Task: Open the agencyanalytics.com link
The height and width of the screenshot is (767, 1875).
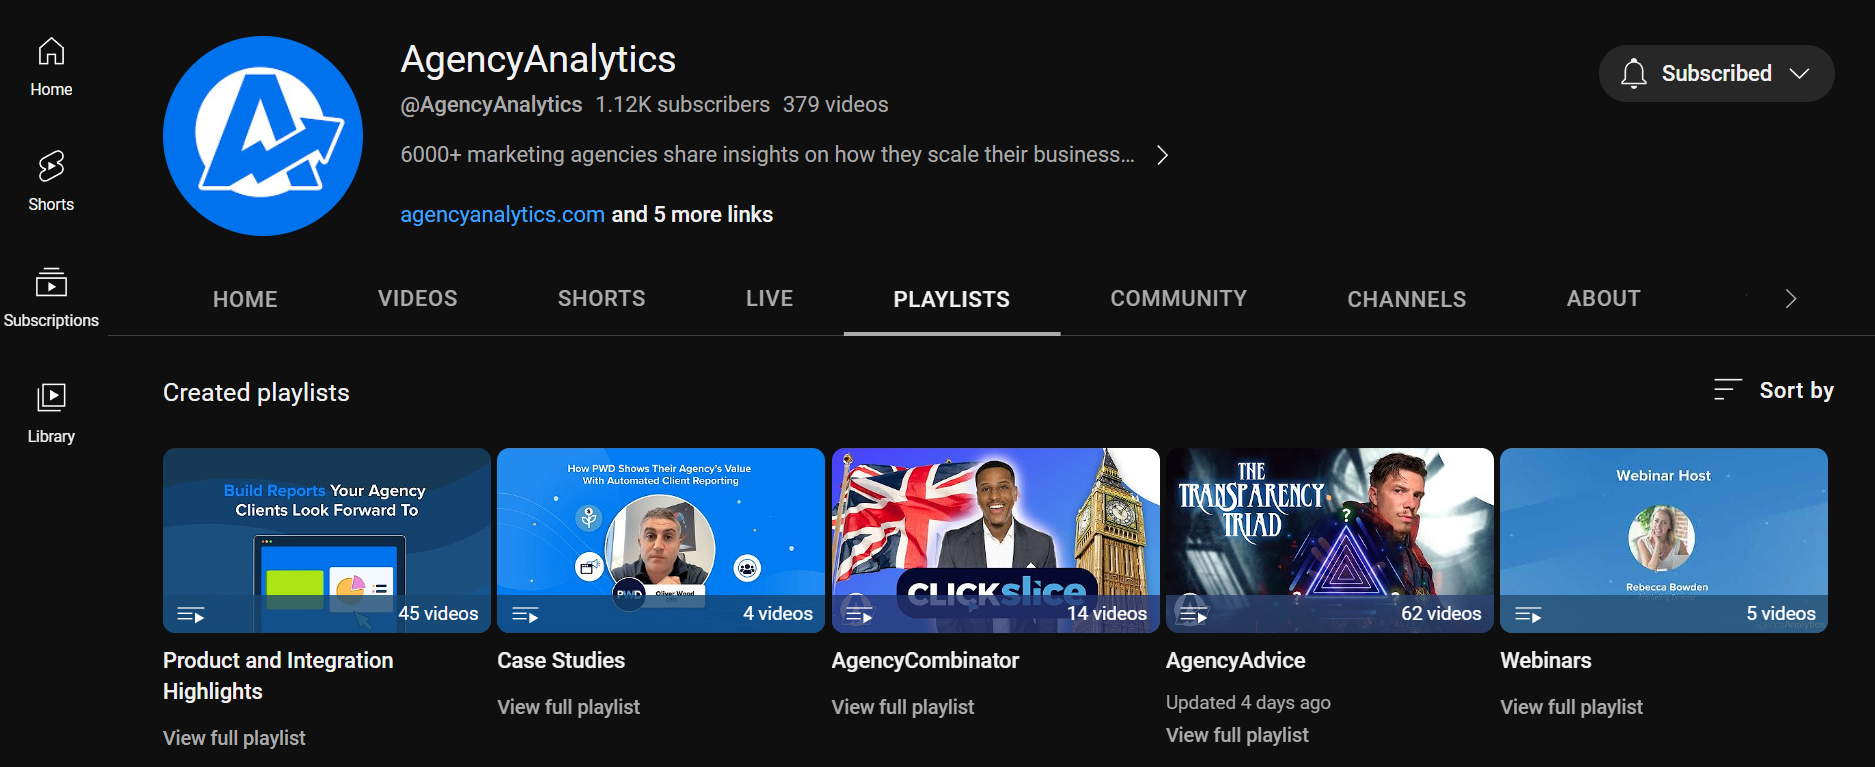Action: coord(502,215)
